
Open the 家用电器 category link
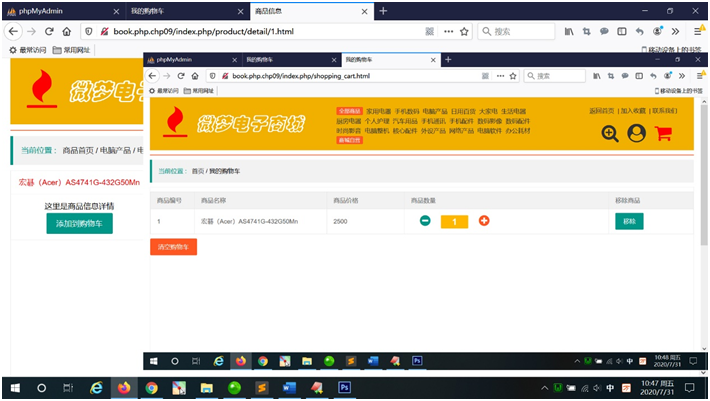click(x=378, y=111)
